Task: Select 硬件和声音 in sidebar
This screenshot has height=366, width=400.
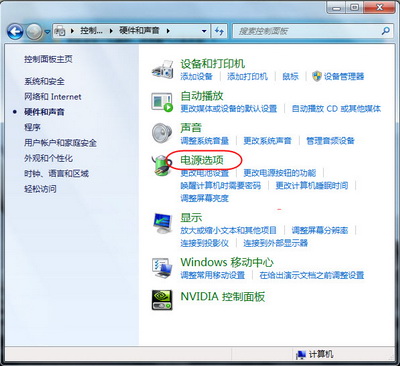Action: (x=44, y=112)
